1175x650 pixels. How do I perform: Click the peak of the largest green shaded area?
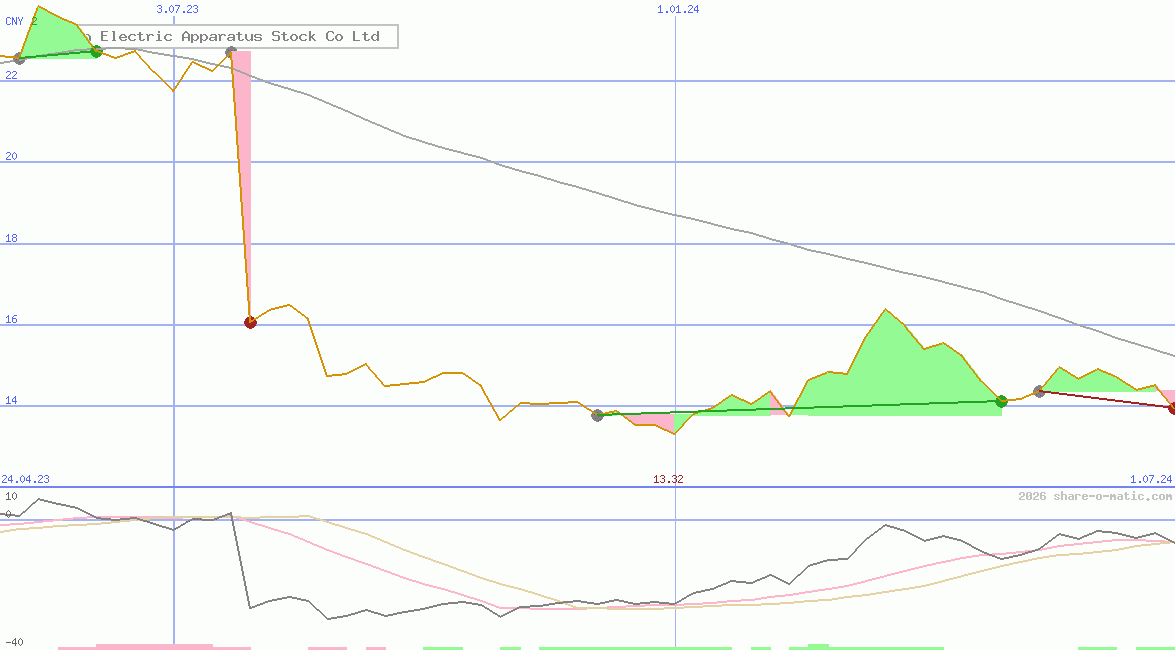pos(886,311)
